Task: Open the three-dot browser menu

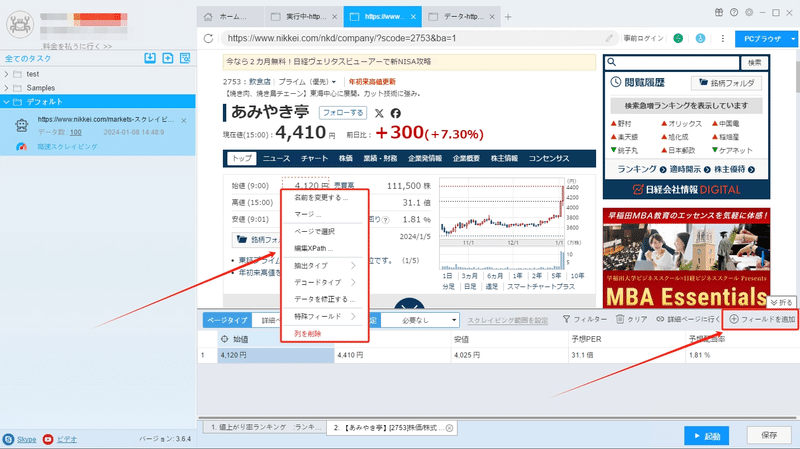Action: [x=722, y=38]
